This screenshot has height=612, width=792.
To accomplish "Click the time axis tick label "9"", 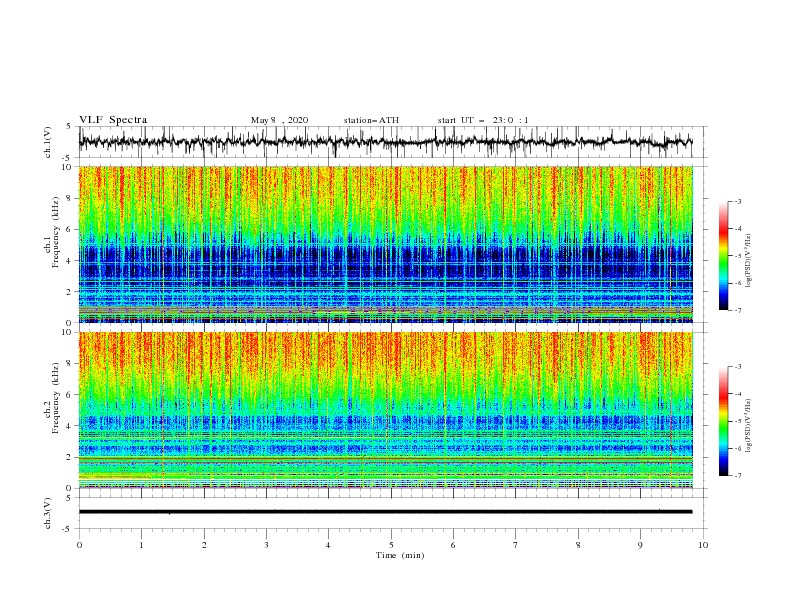I will click(x=640, y=545).
